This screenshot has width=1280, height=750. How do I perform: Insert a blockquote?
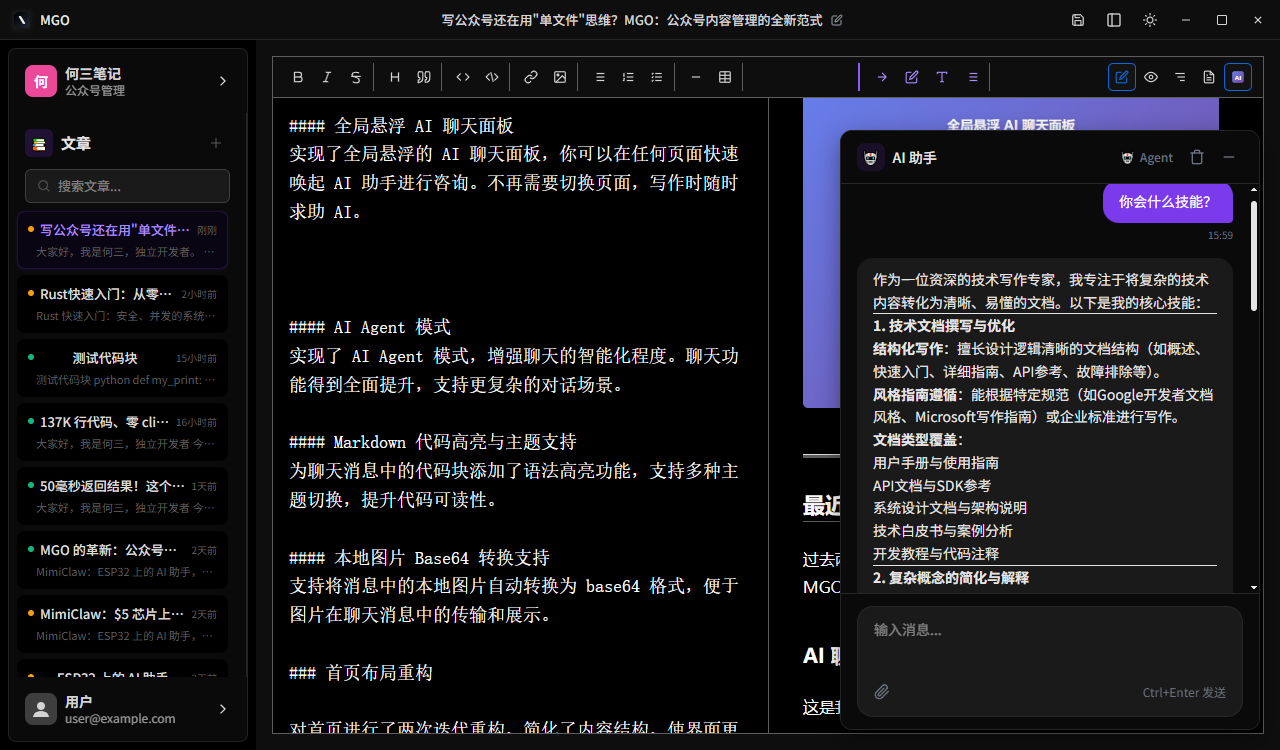[422, 76]
